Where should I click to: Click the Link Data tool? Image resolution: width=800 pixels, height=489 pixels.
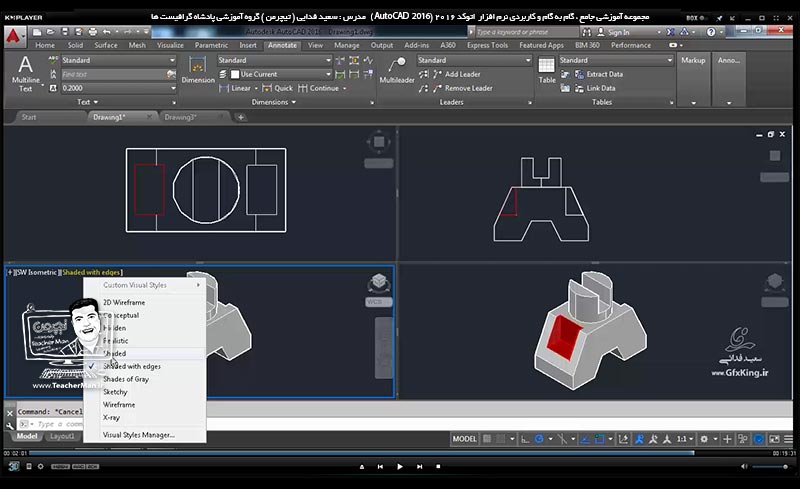pyautogui.click(x=594, y=88)
